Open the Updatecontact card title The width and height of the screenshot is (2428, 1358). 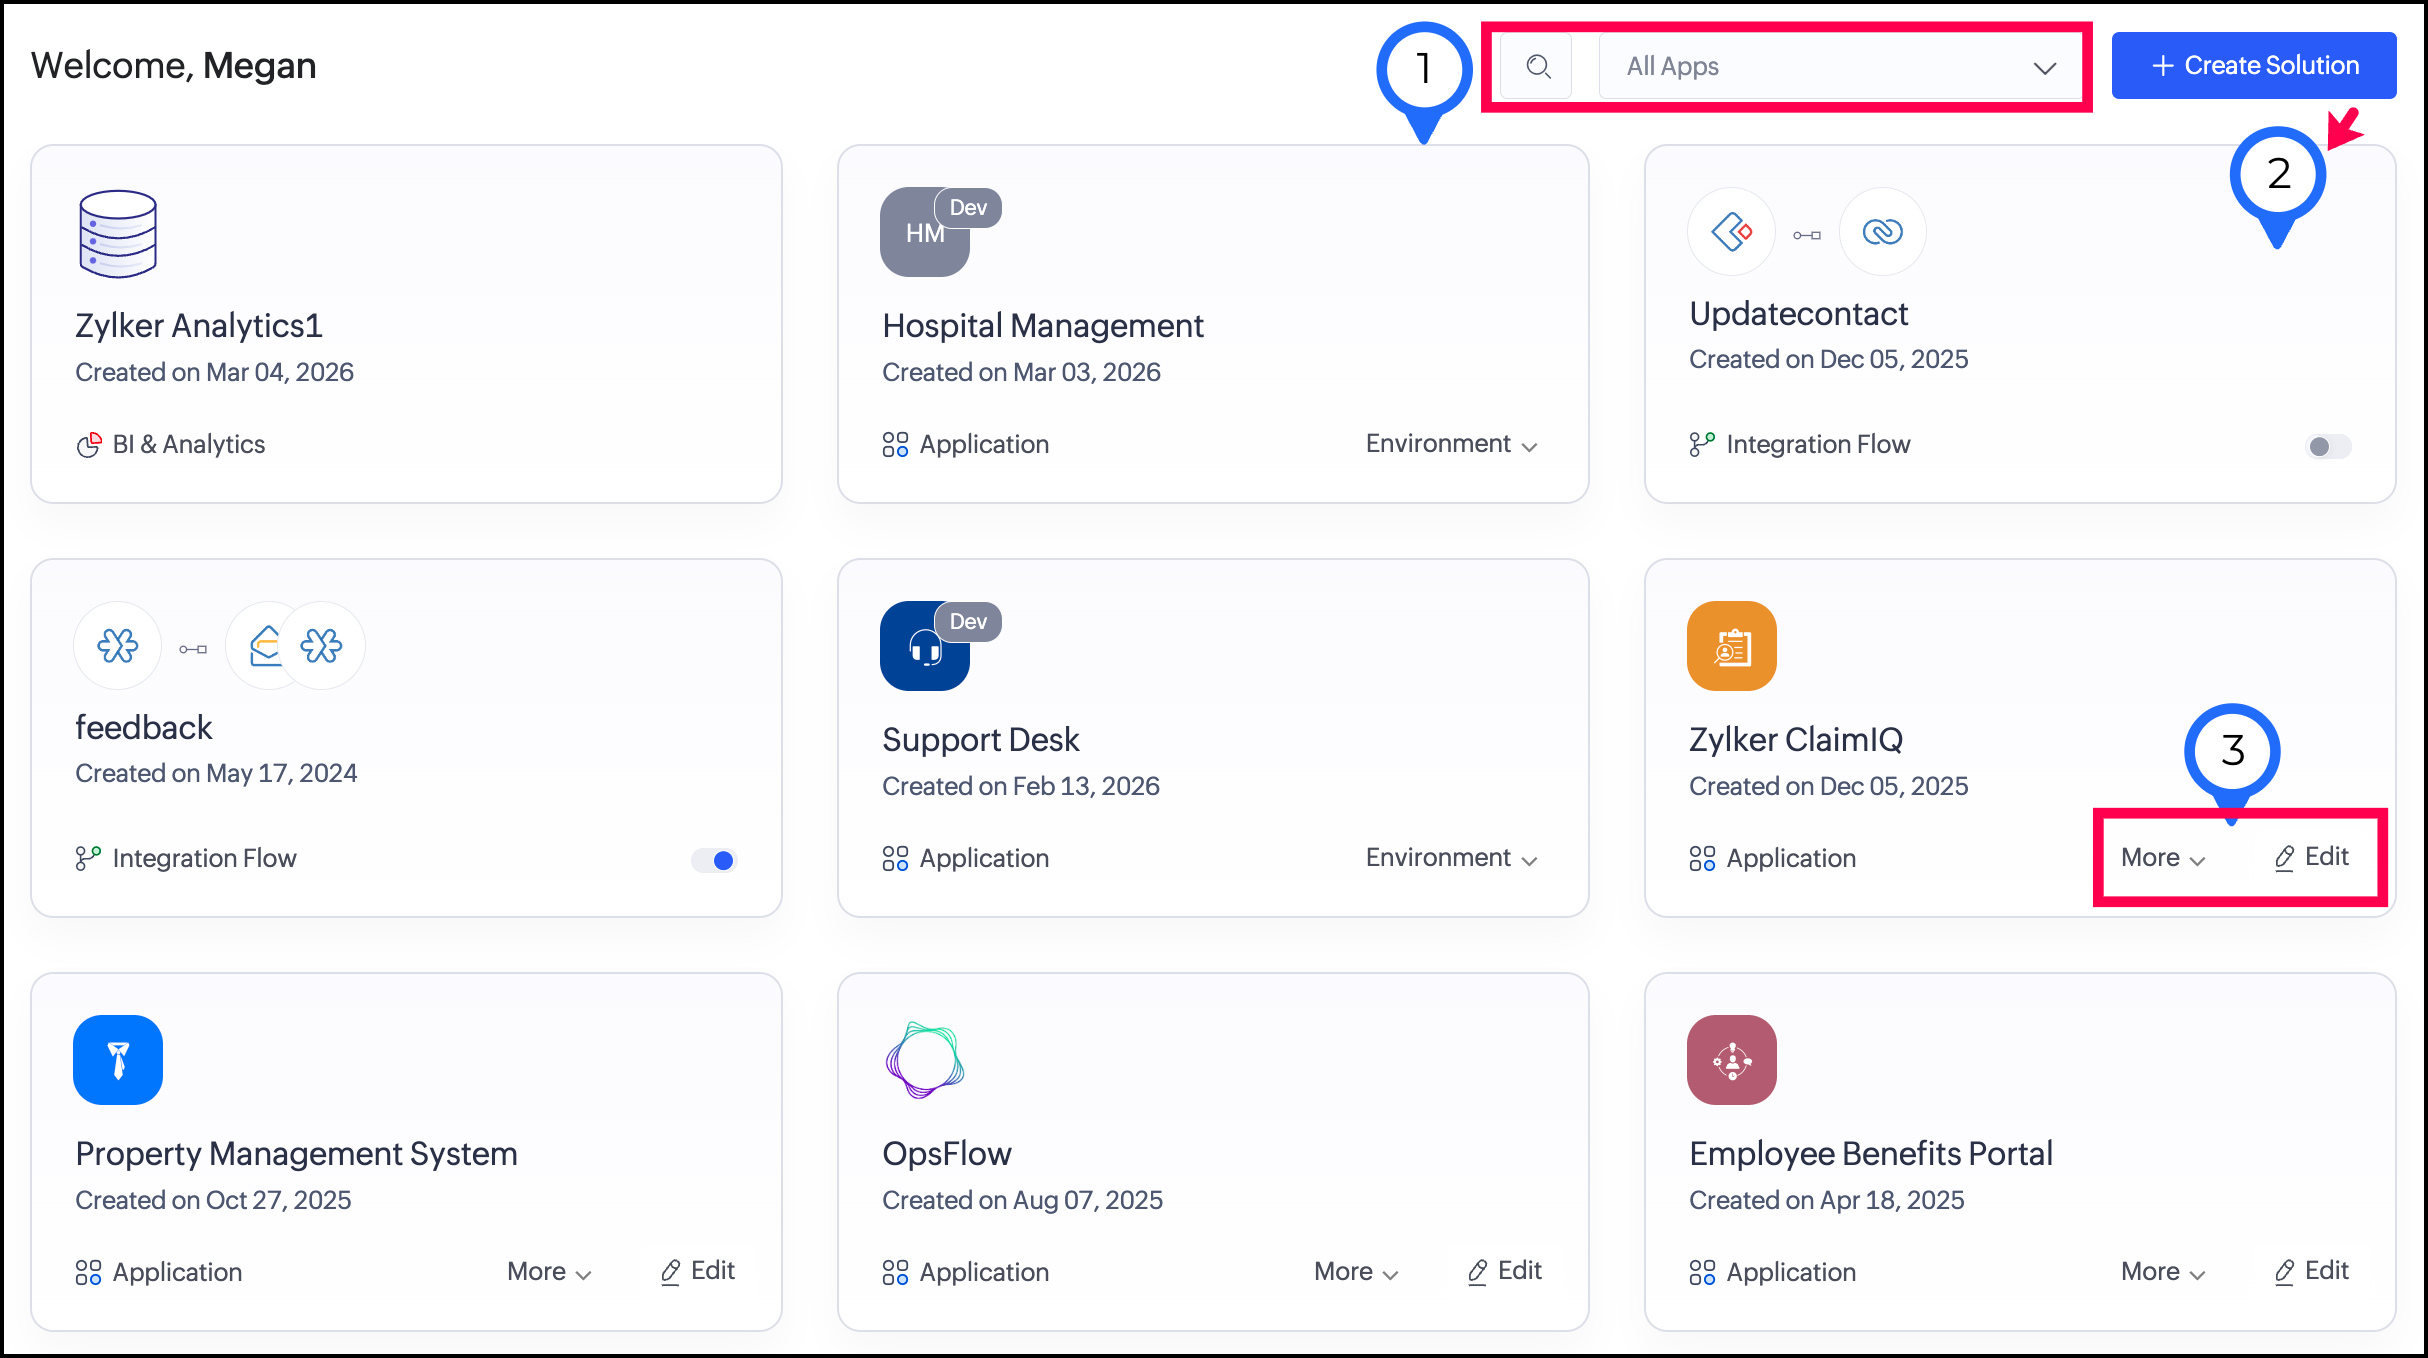pyautogui.click(x=1798, y=314)
